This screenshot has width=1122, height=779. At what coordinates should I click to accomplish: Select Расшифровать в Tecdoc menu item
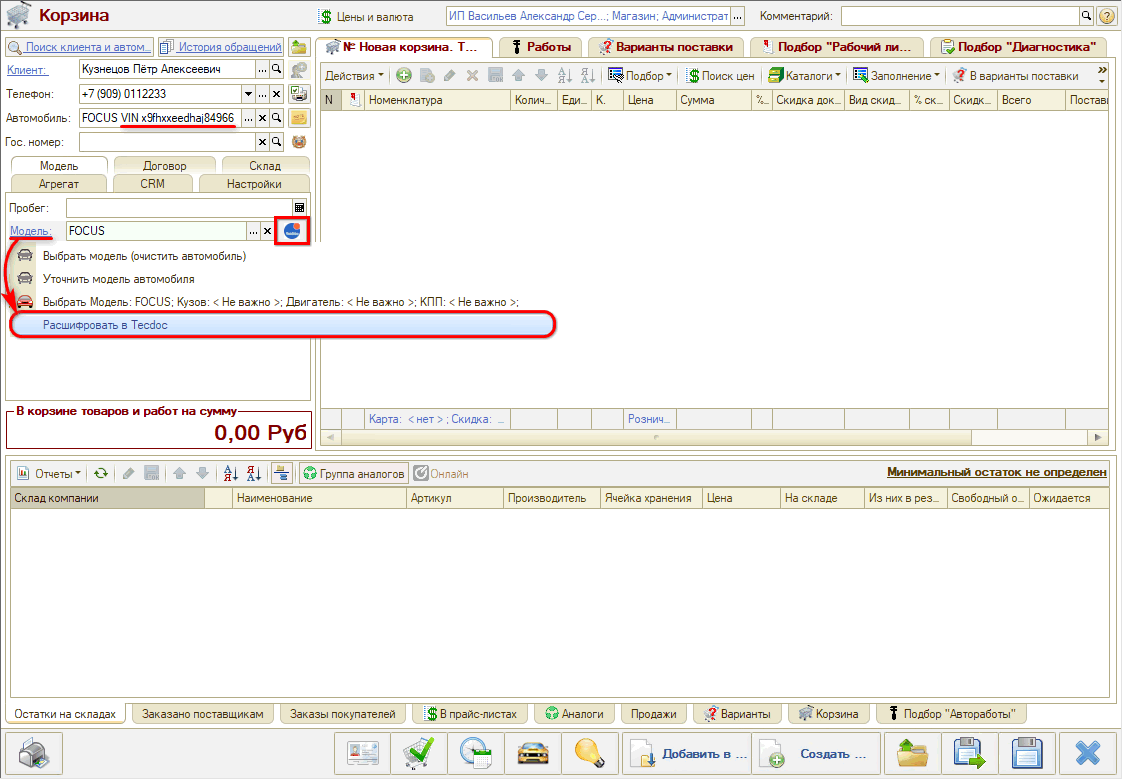280,324
